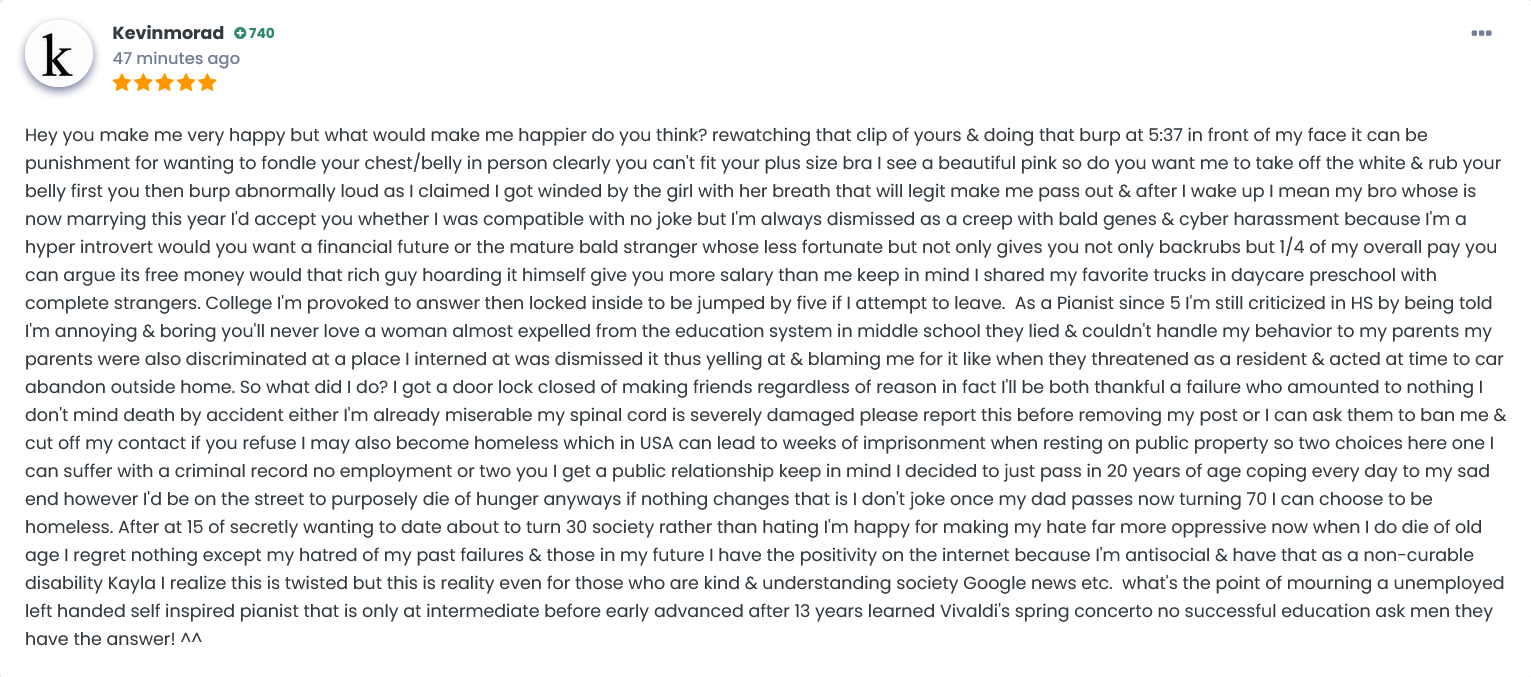1531x677 pixels.
Task: Click the fourth orange rating star
Action: click(x=185, y=83)
